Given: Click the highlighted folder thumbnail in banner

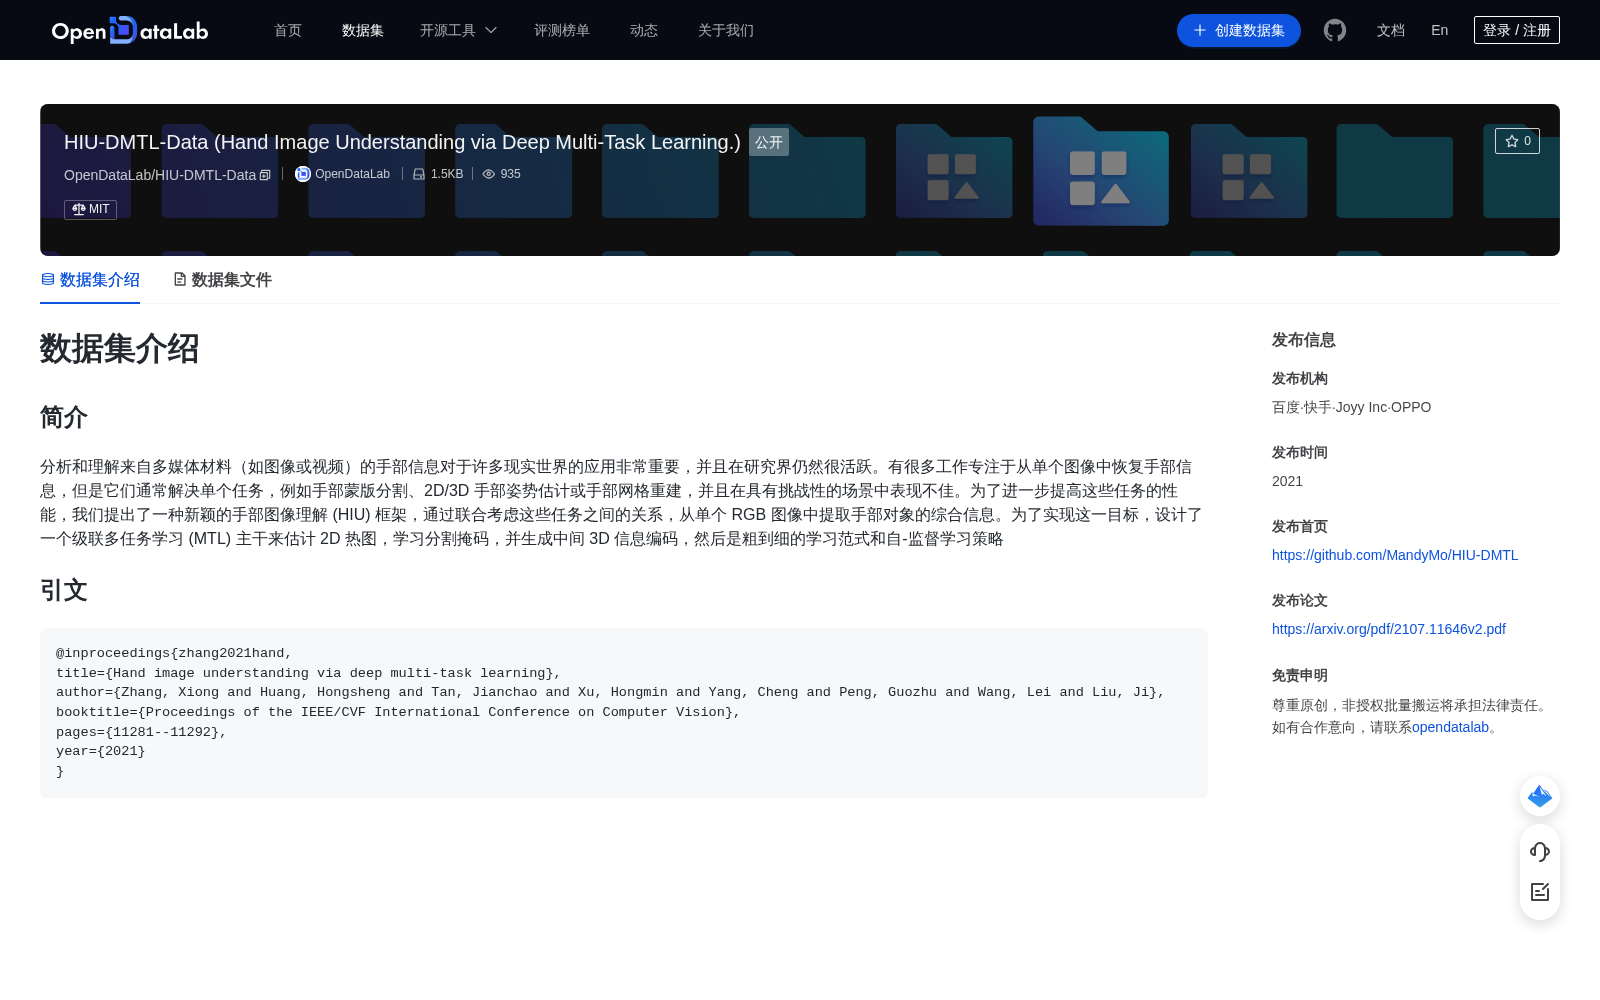Looking at the screenshot, I should (x=1100, y=171).
